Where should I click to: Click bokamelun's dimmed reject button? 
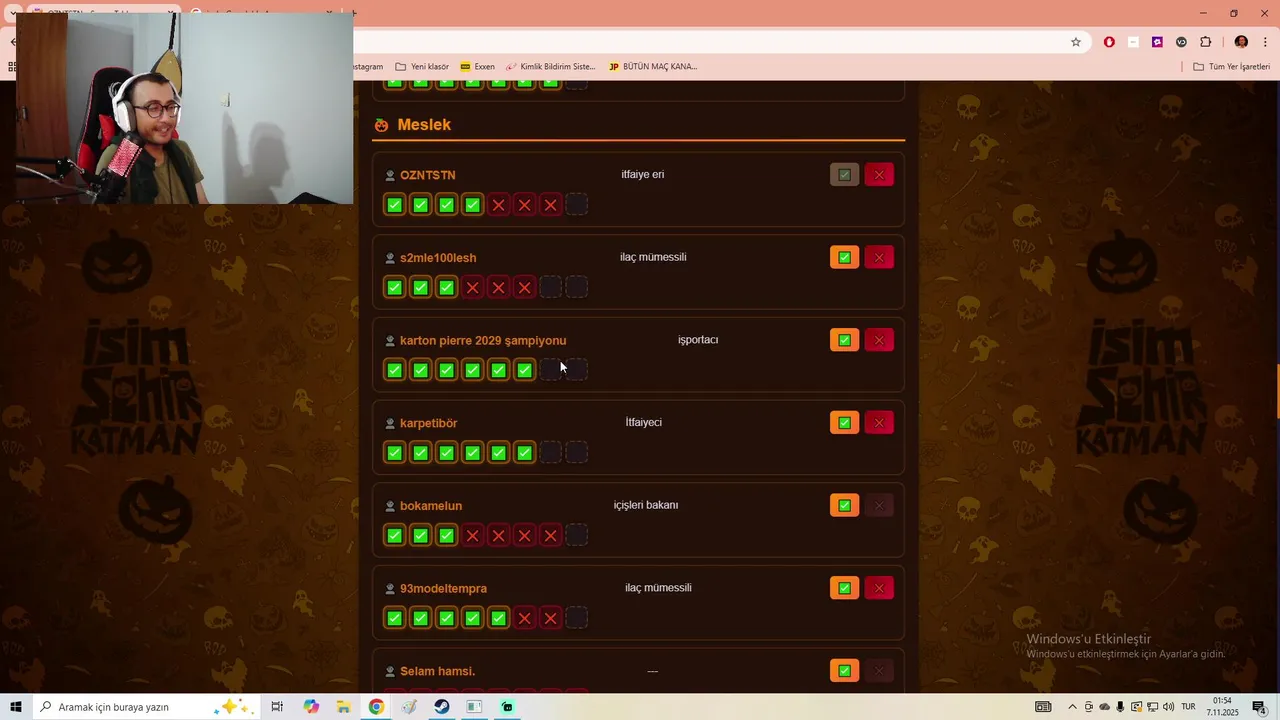coord(879,506)
